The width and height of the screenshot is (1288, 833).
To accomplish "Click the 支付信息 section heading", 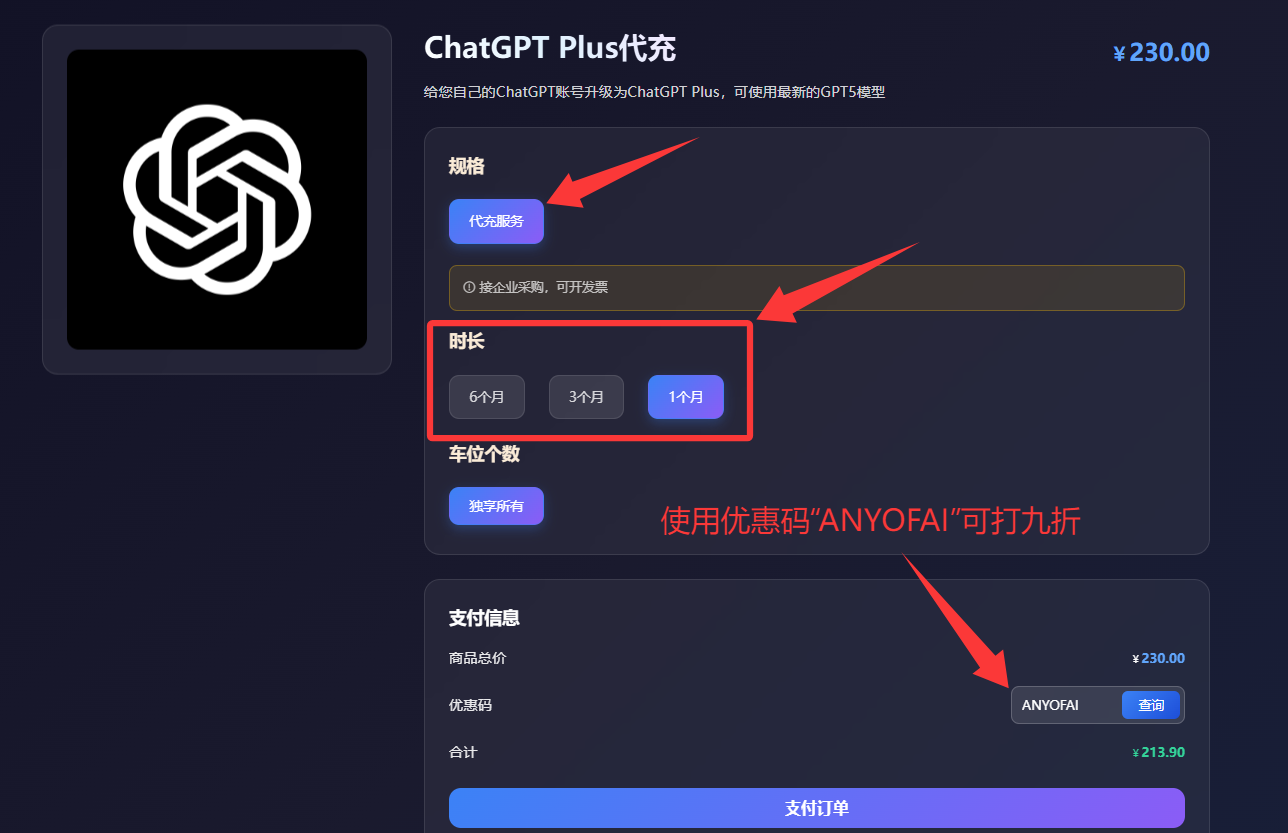I will click(x=484, y=618).
